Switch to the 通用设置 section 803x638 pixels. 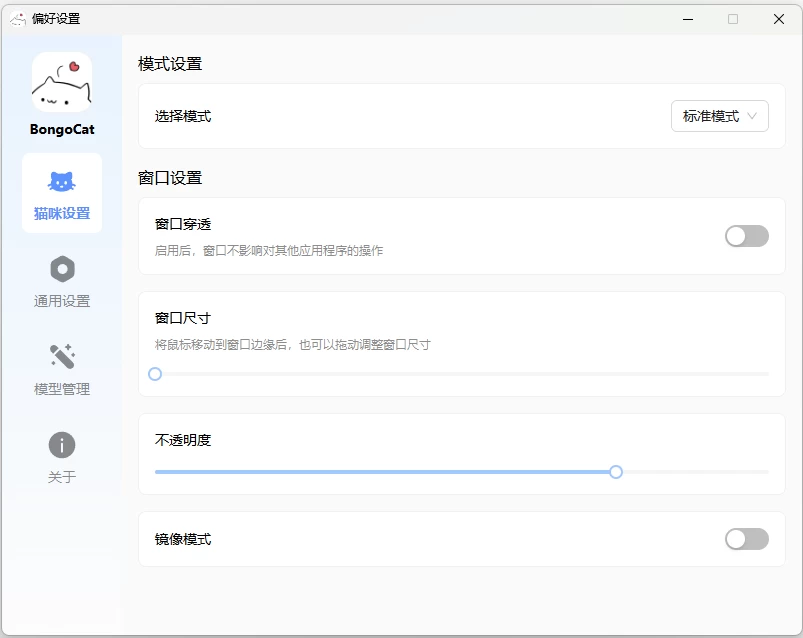61,281
